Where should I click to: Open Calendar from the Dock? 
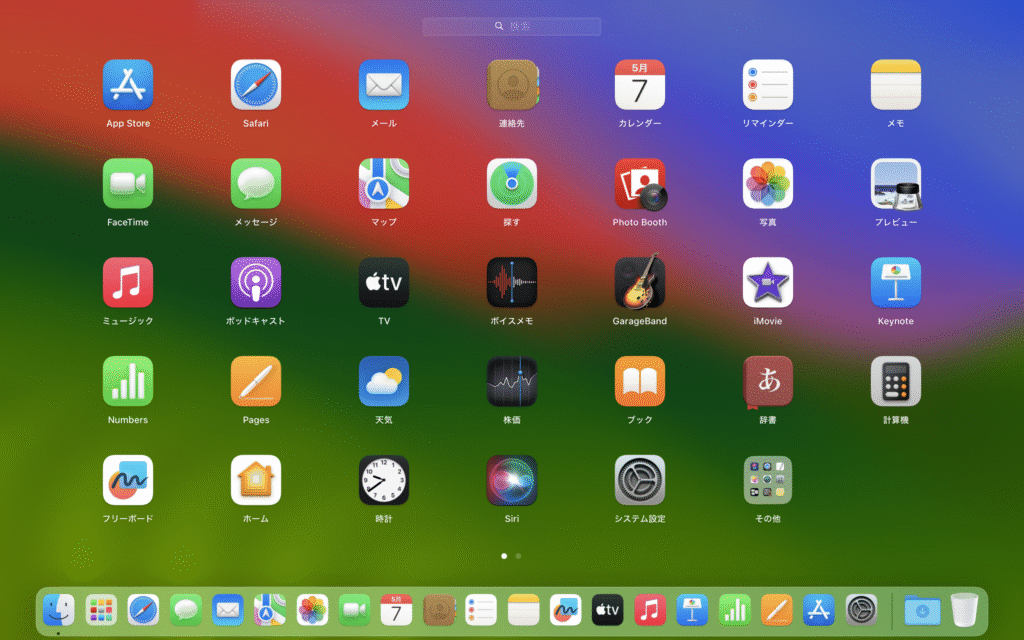pyautogui.click(x=396, y=610)
